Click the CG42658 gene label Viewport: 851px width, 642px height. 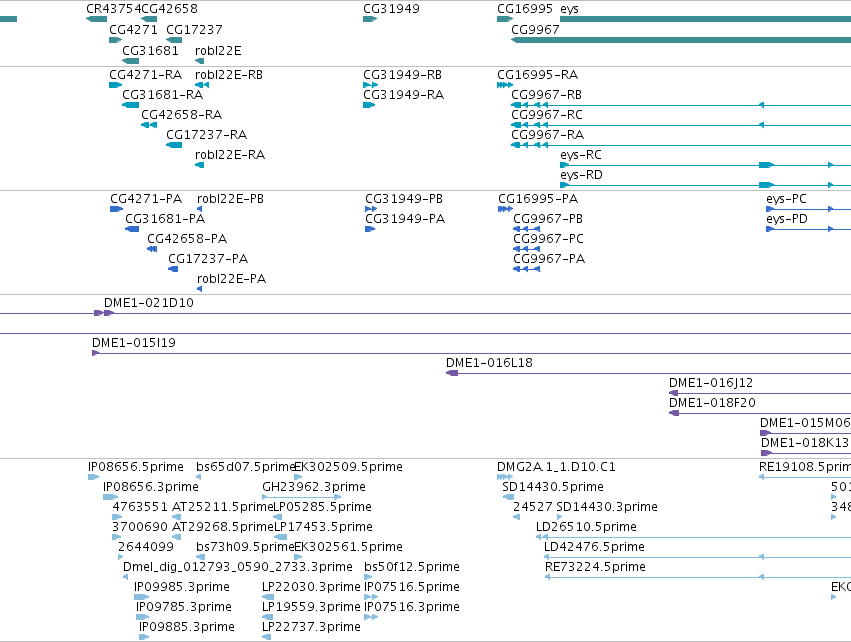pos(169,9)
